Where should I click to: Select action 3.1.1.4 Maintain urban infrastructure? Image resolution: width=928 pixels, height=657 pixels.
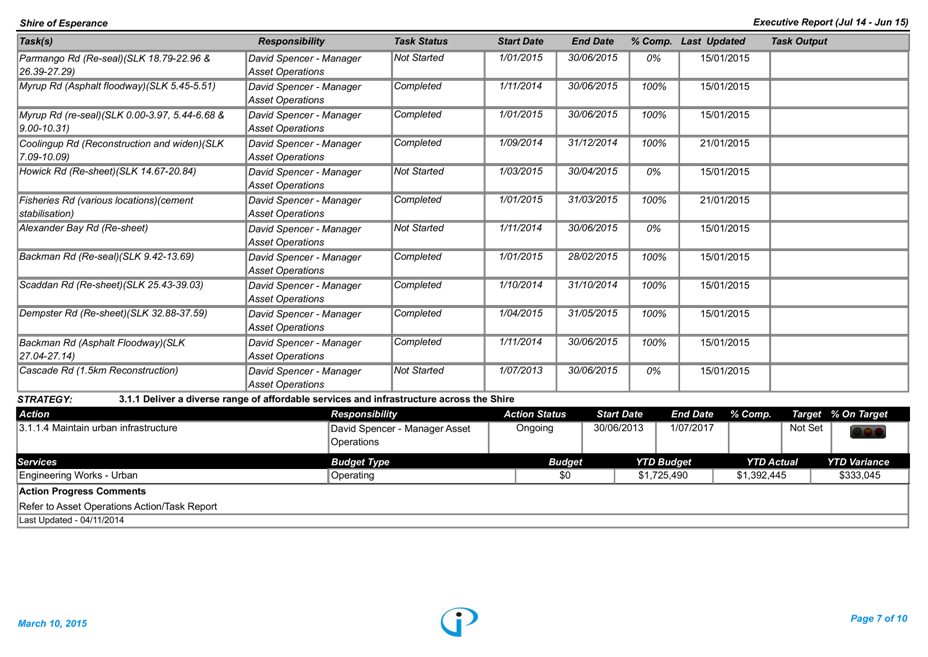[98, 428]
